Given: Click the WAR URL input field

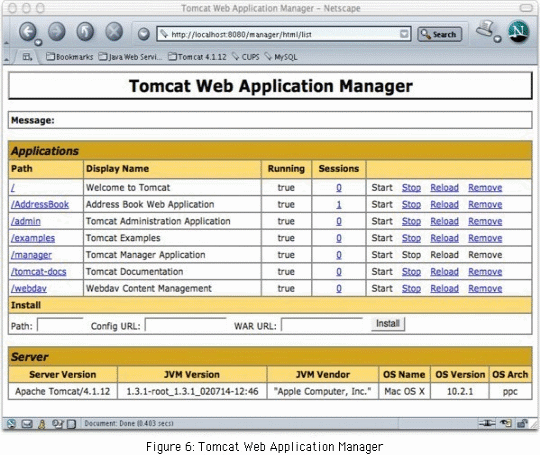Looking at the screenshot, I should 322,325.
